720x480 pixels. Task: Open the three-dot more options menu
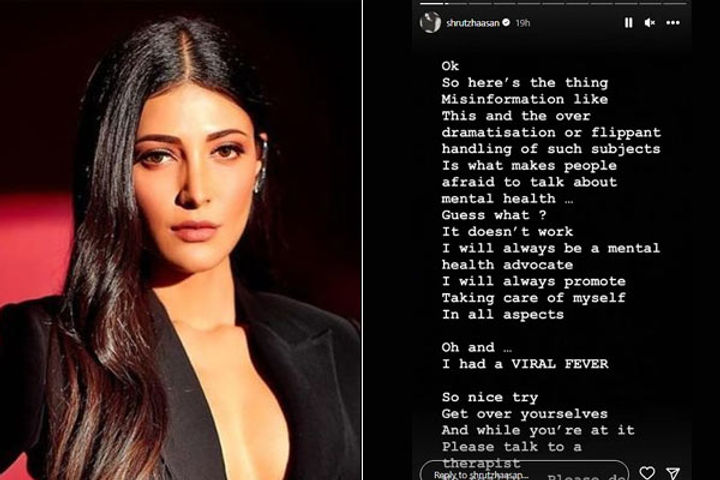click(x=673, y=23)
